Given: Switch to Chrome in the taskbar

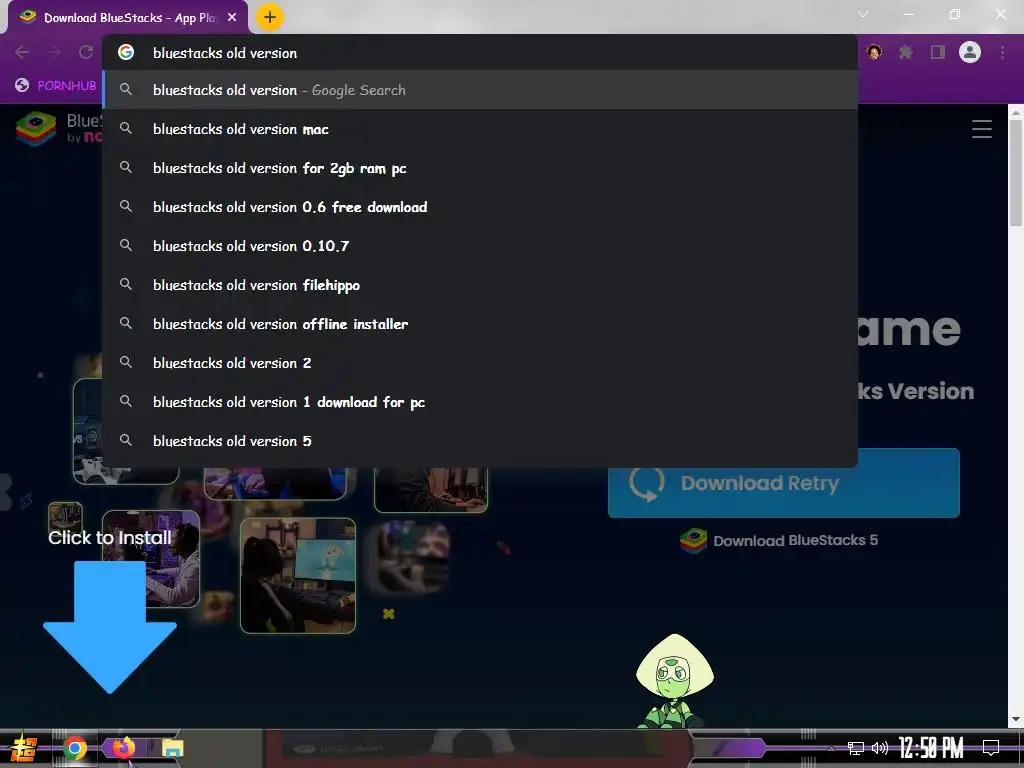Looking at the screenshot, I should click(x=74, y=748).
